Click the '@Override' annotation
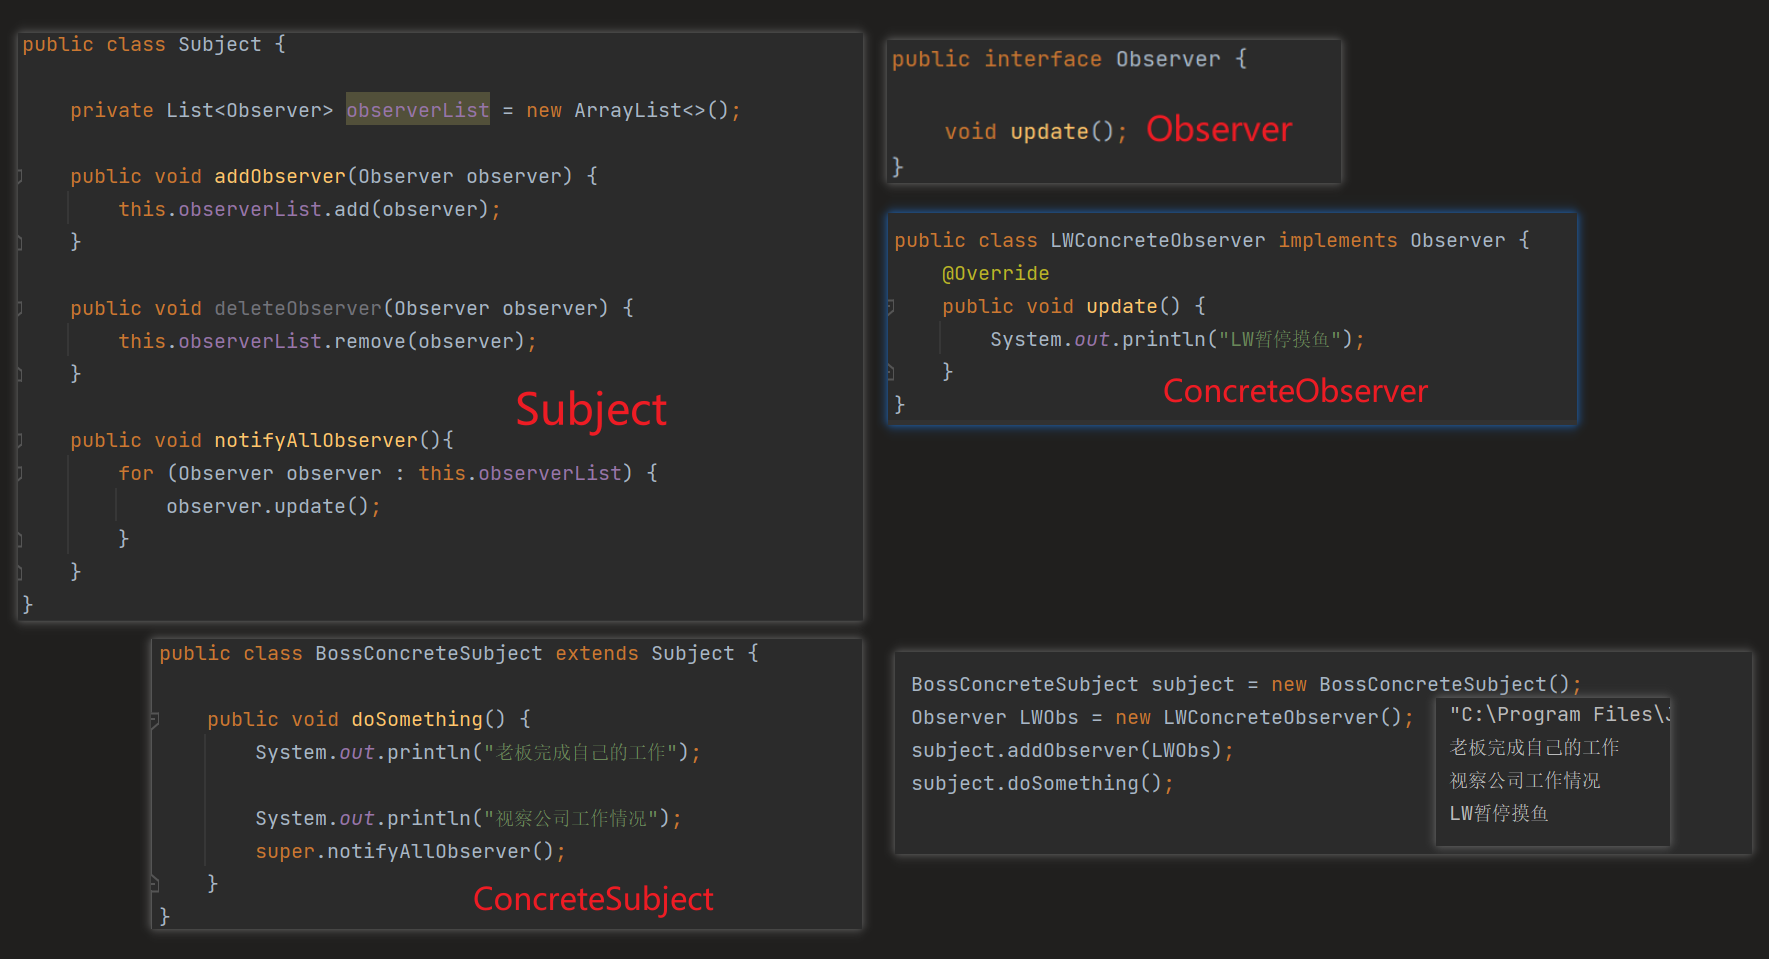 coord(995,273)
